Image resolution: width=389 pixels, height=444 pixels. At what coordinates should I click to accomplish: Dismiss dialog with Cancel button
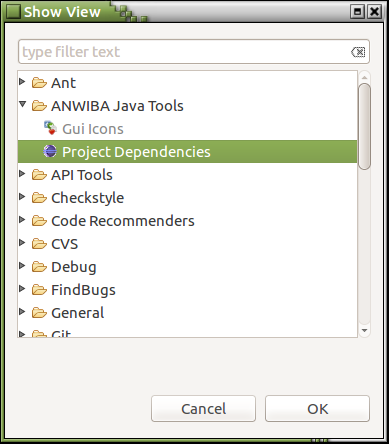point(203,409)
